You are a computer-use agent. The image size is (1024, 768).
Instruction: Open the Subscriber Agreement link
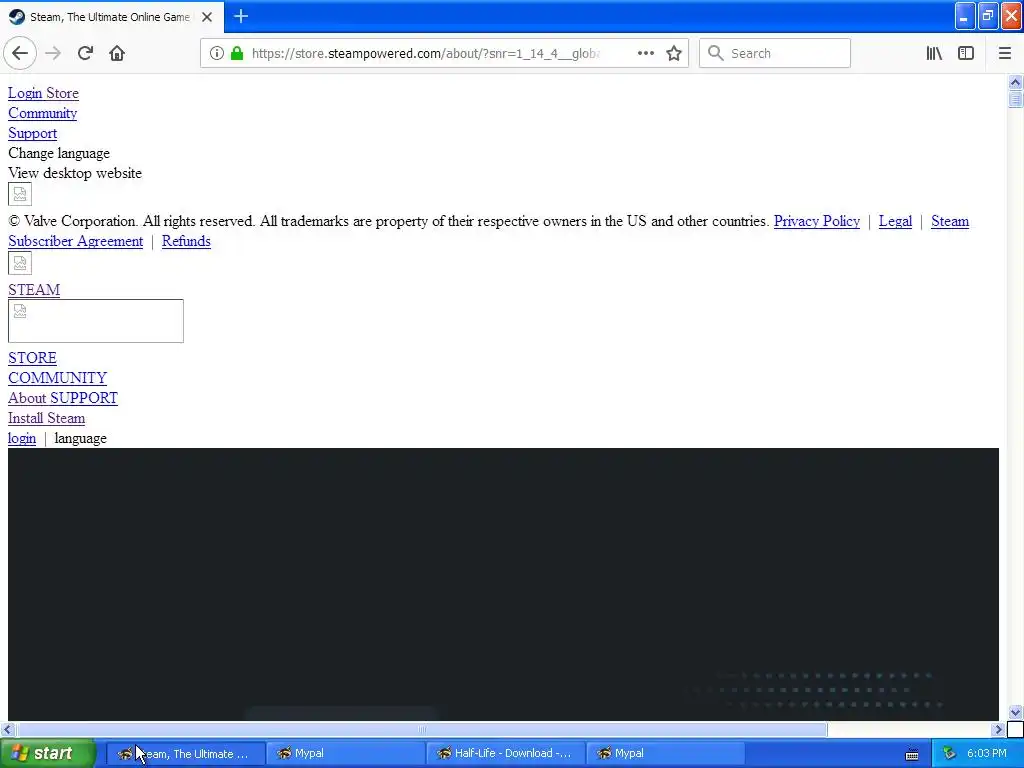point(75,241)
